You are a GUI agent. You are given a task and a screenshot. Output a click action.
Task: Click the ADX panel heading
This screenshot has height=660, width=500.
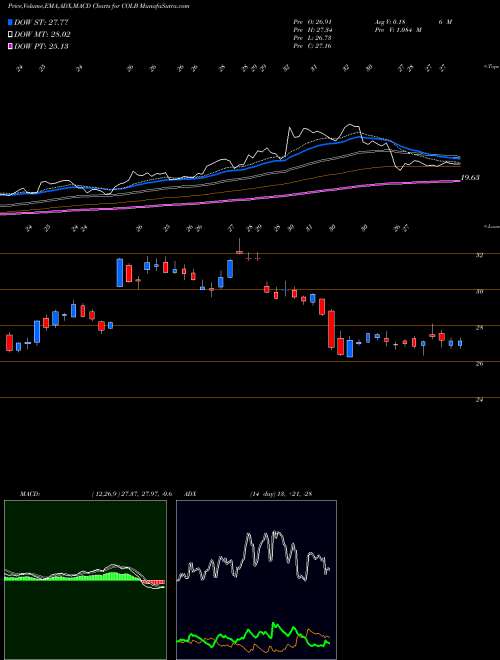click(191, 493)
